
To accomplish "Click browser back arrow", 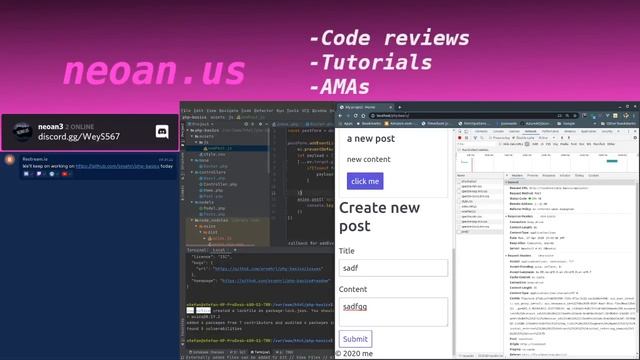I will [x=340, y=116].
